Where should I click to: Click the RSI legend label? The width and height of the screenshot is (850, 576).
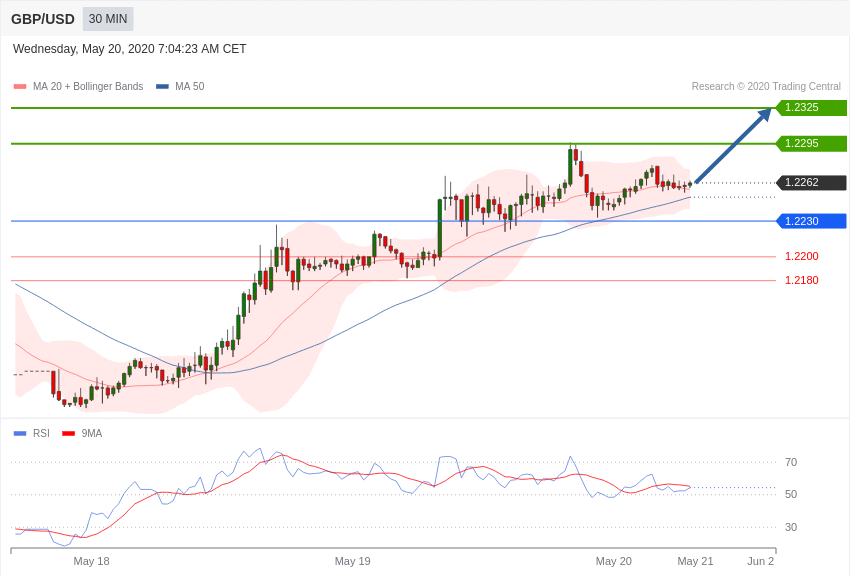(x=41, y=433)
